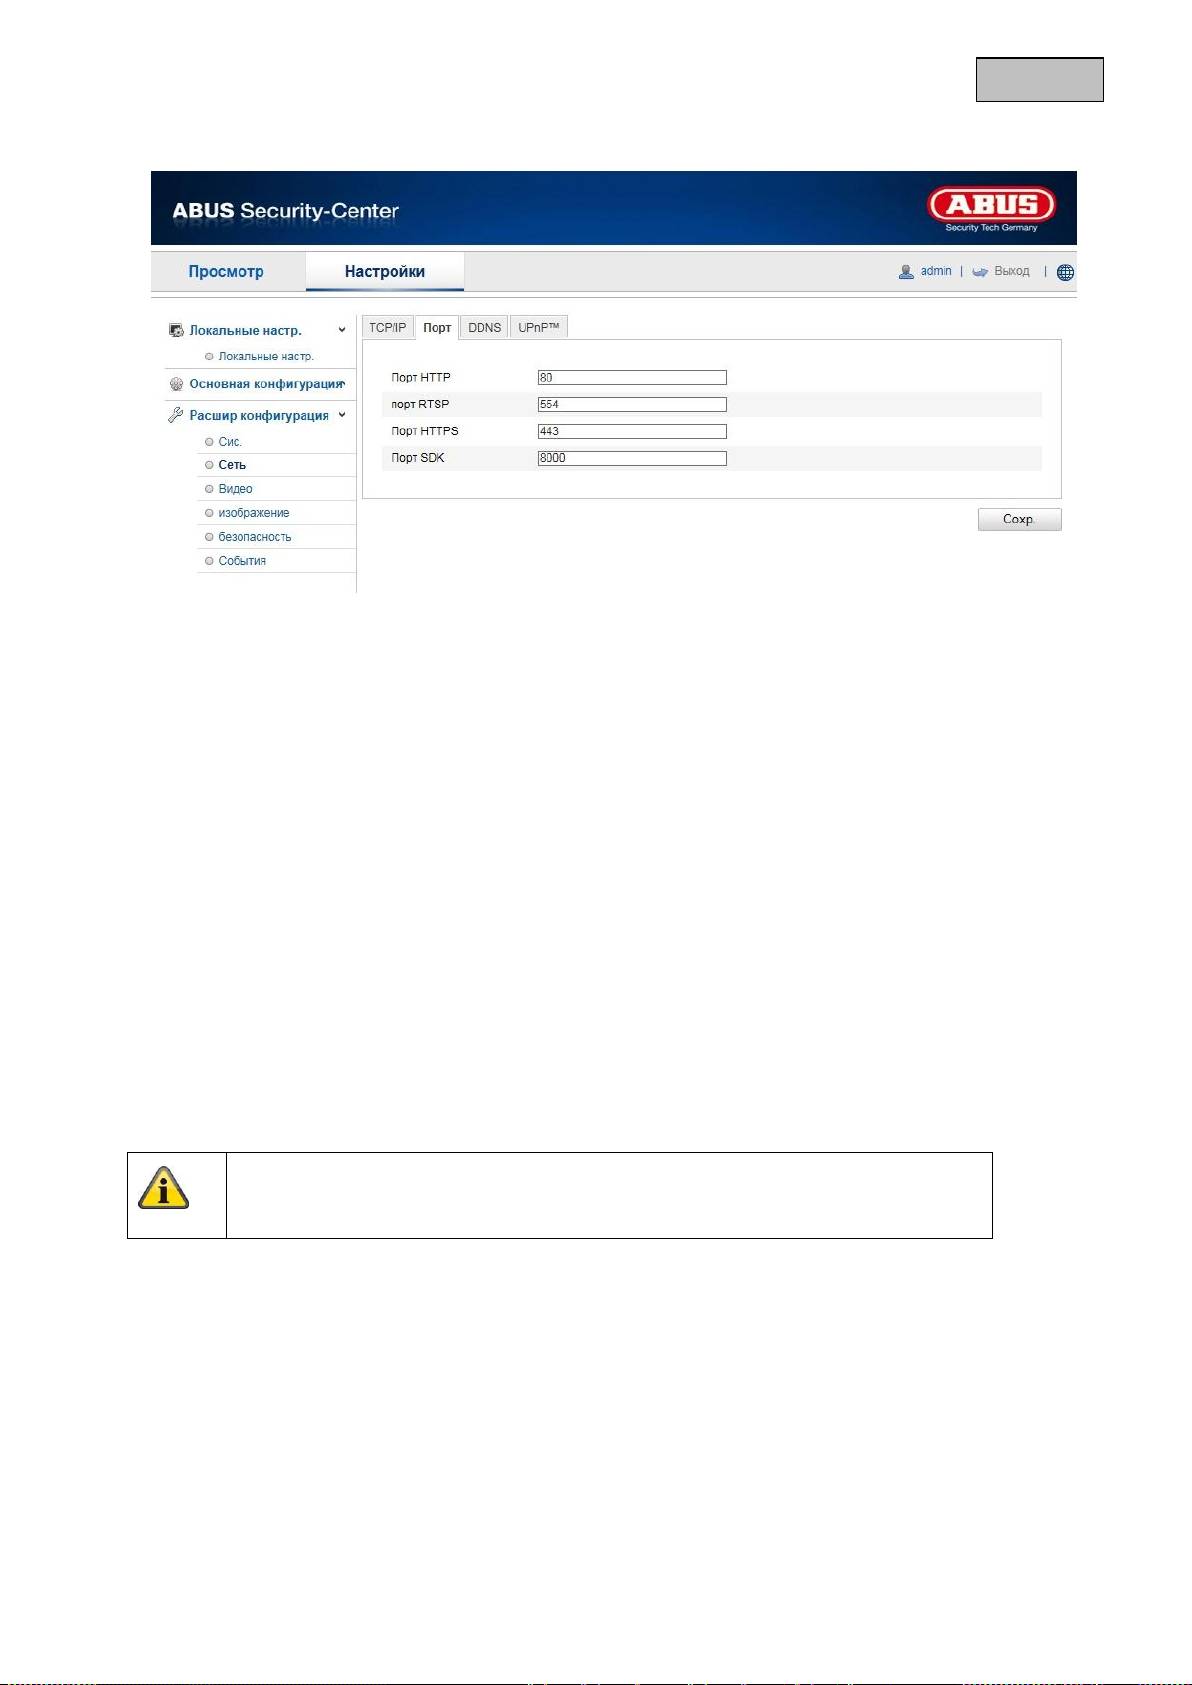Switch to the Просмотр tab
The width and height of the screenshot is (1192, 1685).
(226, 272)
